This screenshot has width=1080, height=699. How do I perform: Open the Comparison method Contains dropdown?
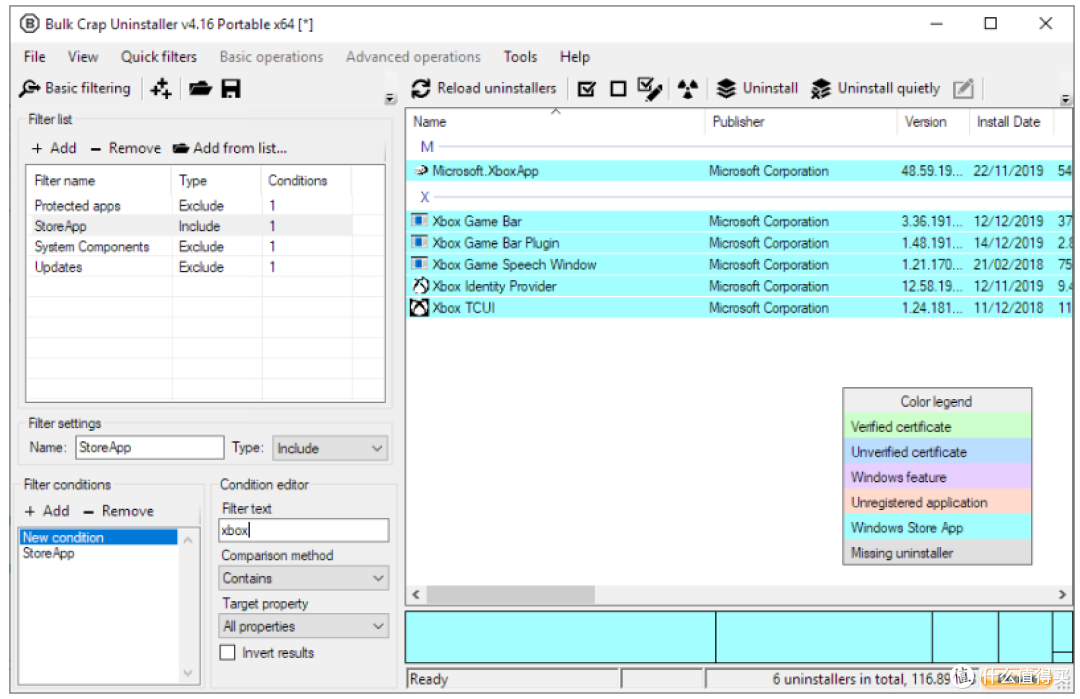click(303, 578)
